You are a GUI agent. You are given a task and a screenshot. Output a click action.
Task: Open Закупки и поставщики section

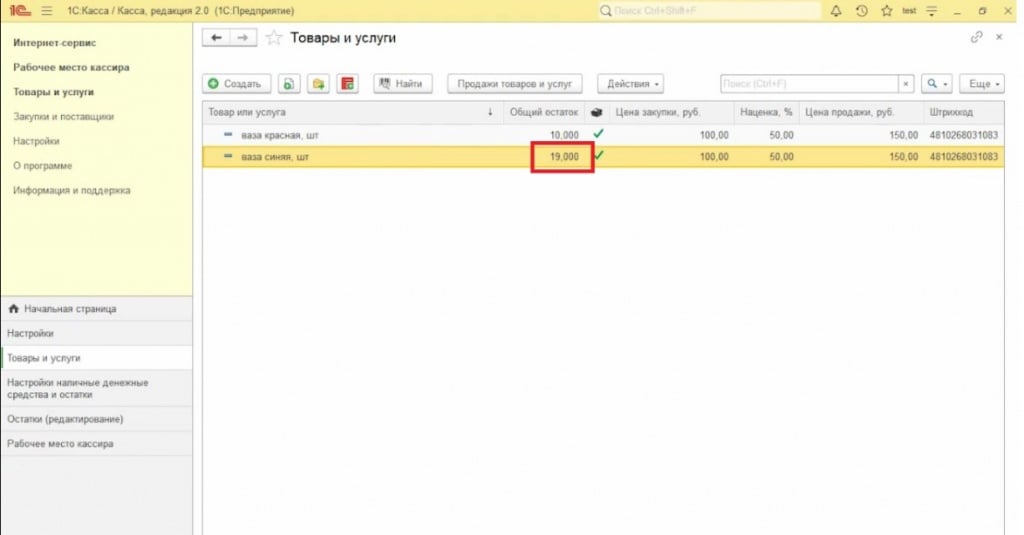(x=63, y=116)
